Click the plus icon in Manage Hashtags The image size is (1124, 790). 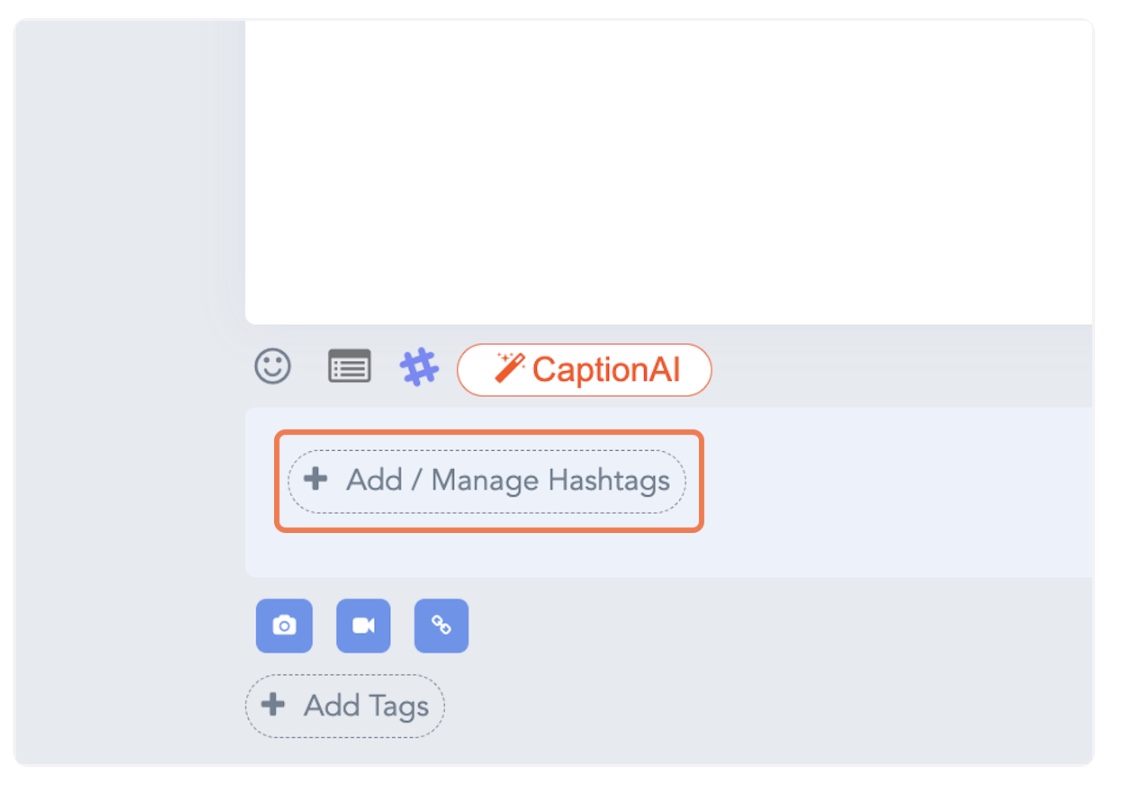click(x=315, y=478)
